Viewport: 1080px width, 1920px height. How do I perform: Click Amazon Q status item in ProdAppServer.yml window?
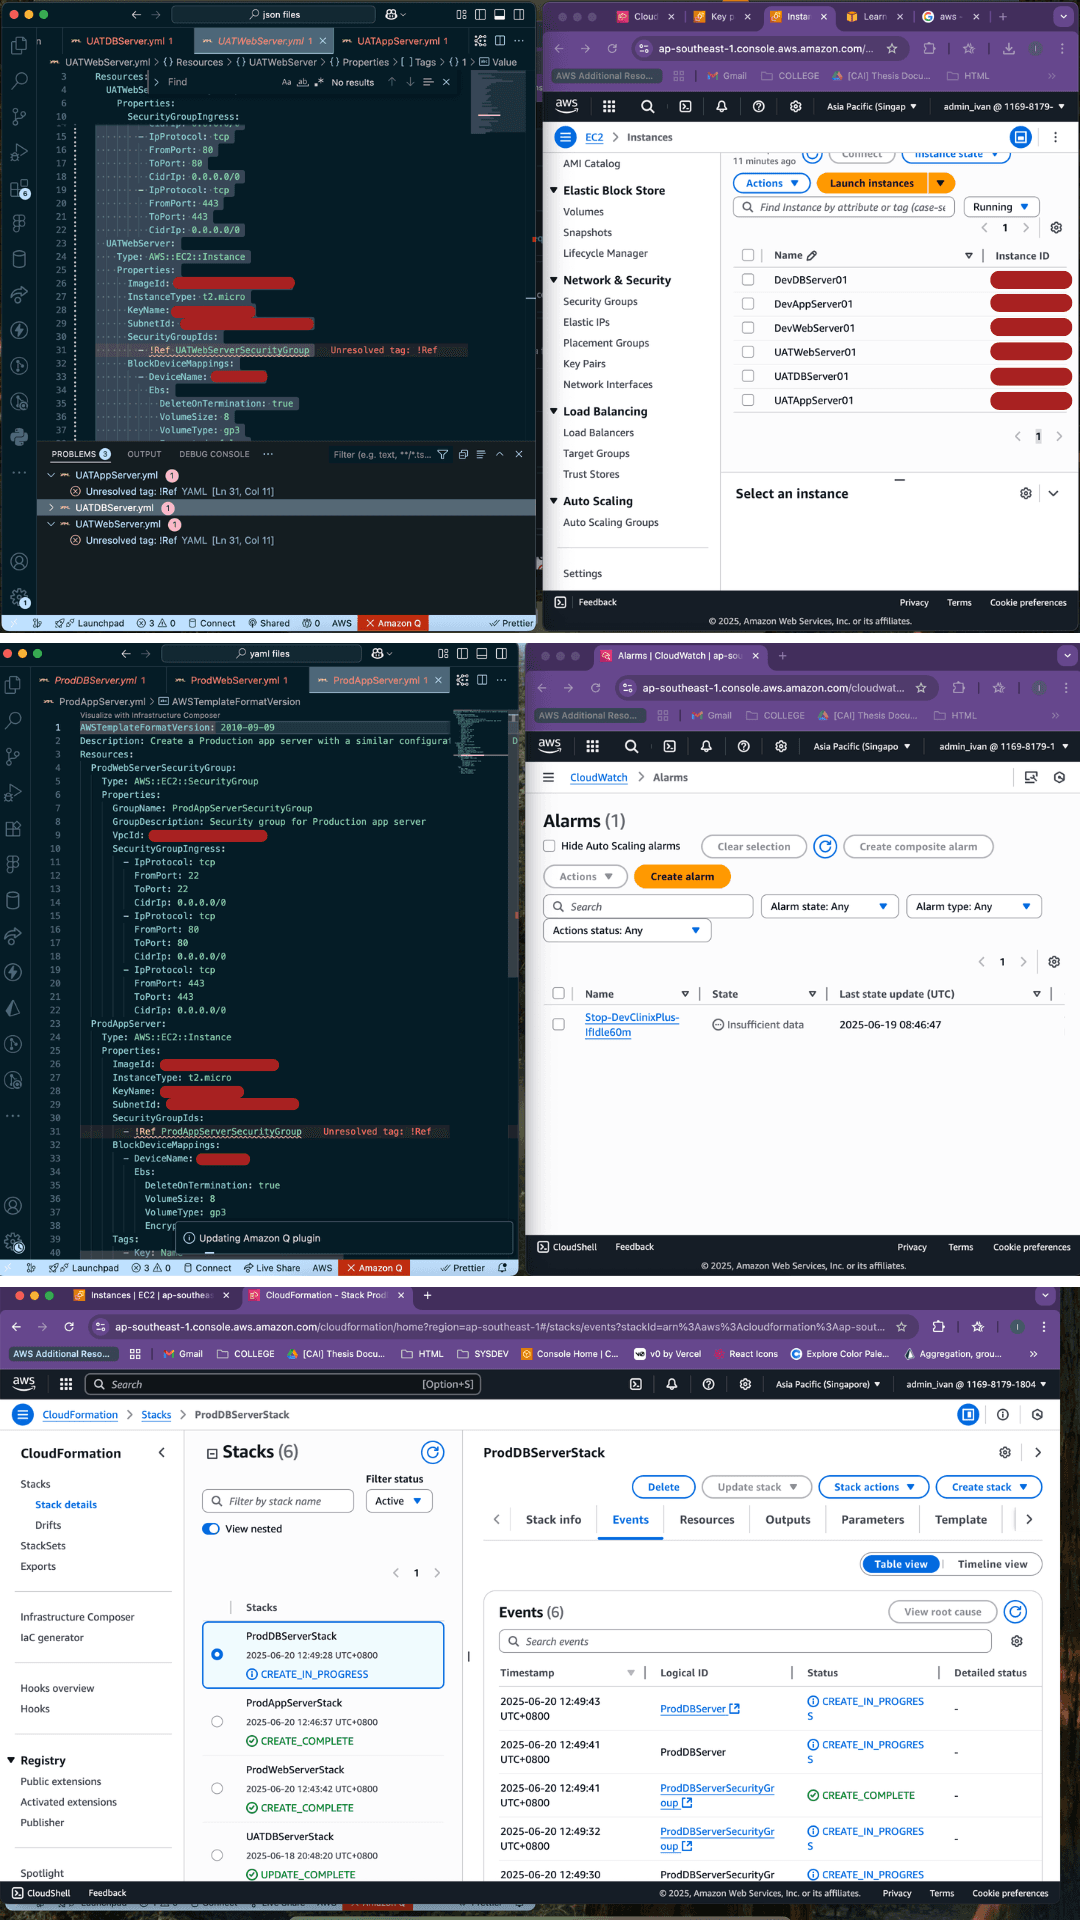point(375,1268)
